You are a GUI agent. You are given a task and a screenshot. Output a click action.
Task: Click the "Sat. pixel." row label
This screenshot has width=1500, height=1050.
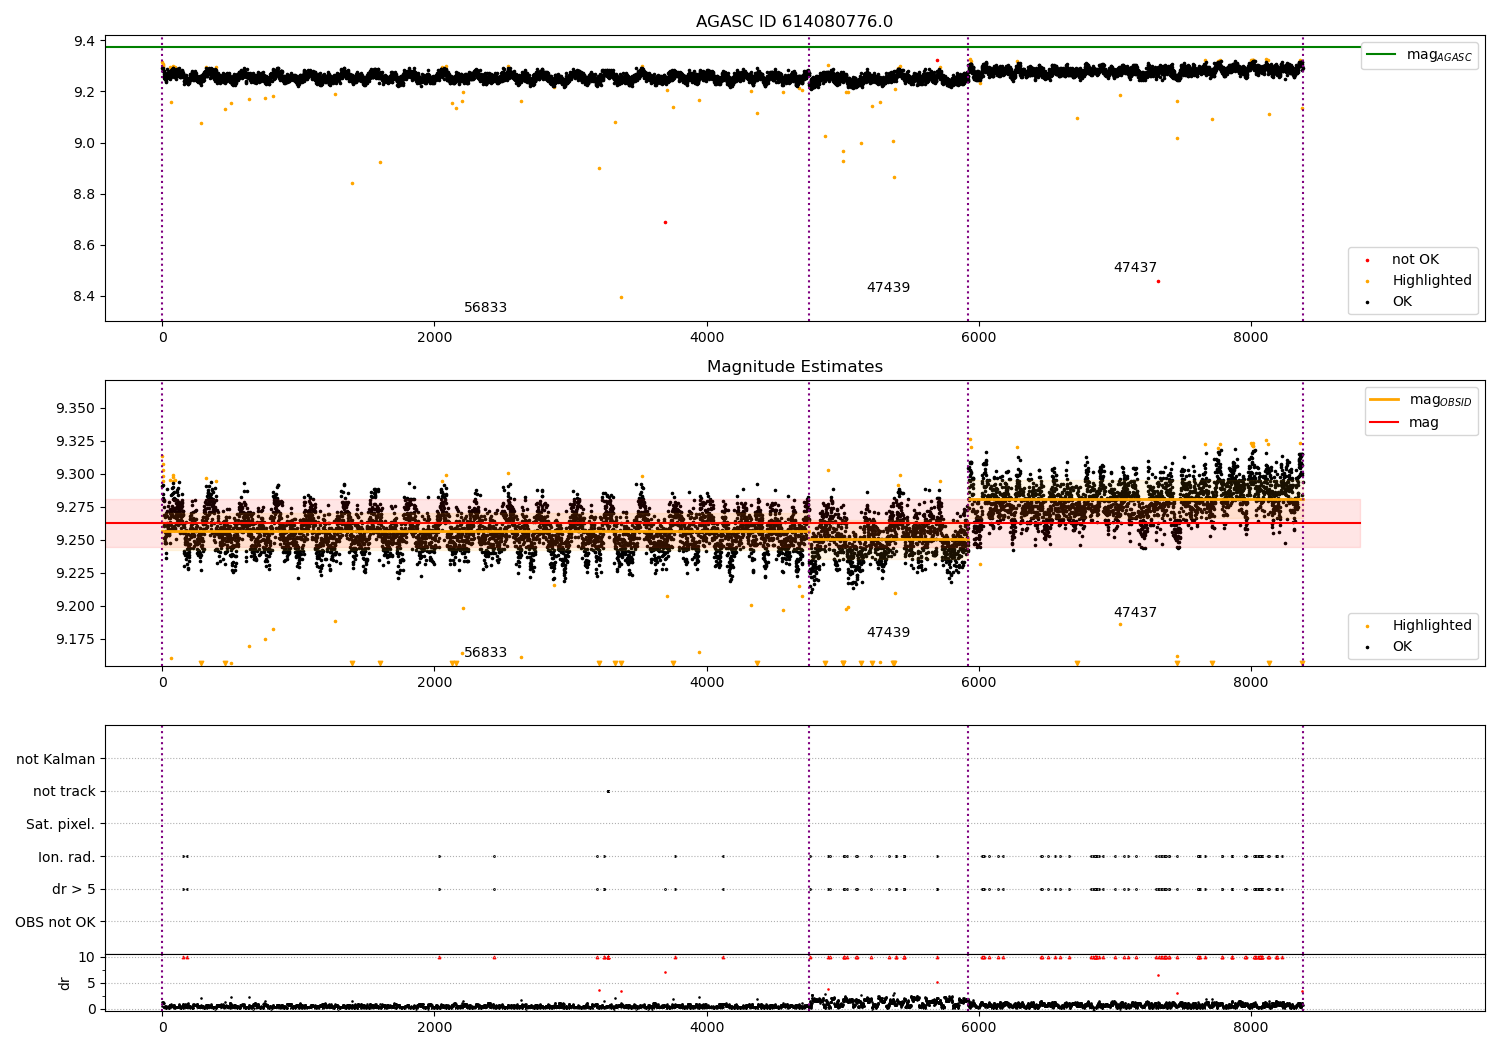61,825
